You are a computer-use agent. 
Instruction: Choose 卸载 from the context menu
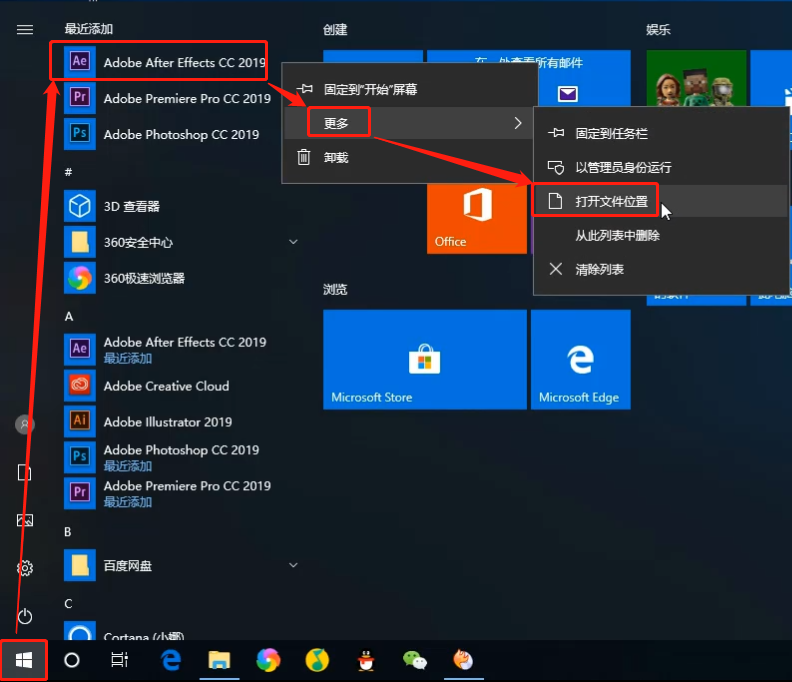pyautogui.click(x=408, y=158)
